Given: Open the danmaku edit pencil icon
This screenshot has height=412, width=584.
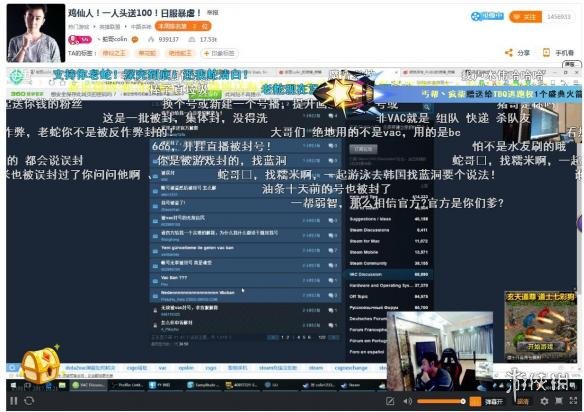Looking at the screenshot, I should pyautogui.click(x=390, y=401).
